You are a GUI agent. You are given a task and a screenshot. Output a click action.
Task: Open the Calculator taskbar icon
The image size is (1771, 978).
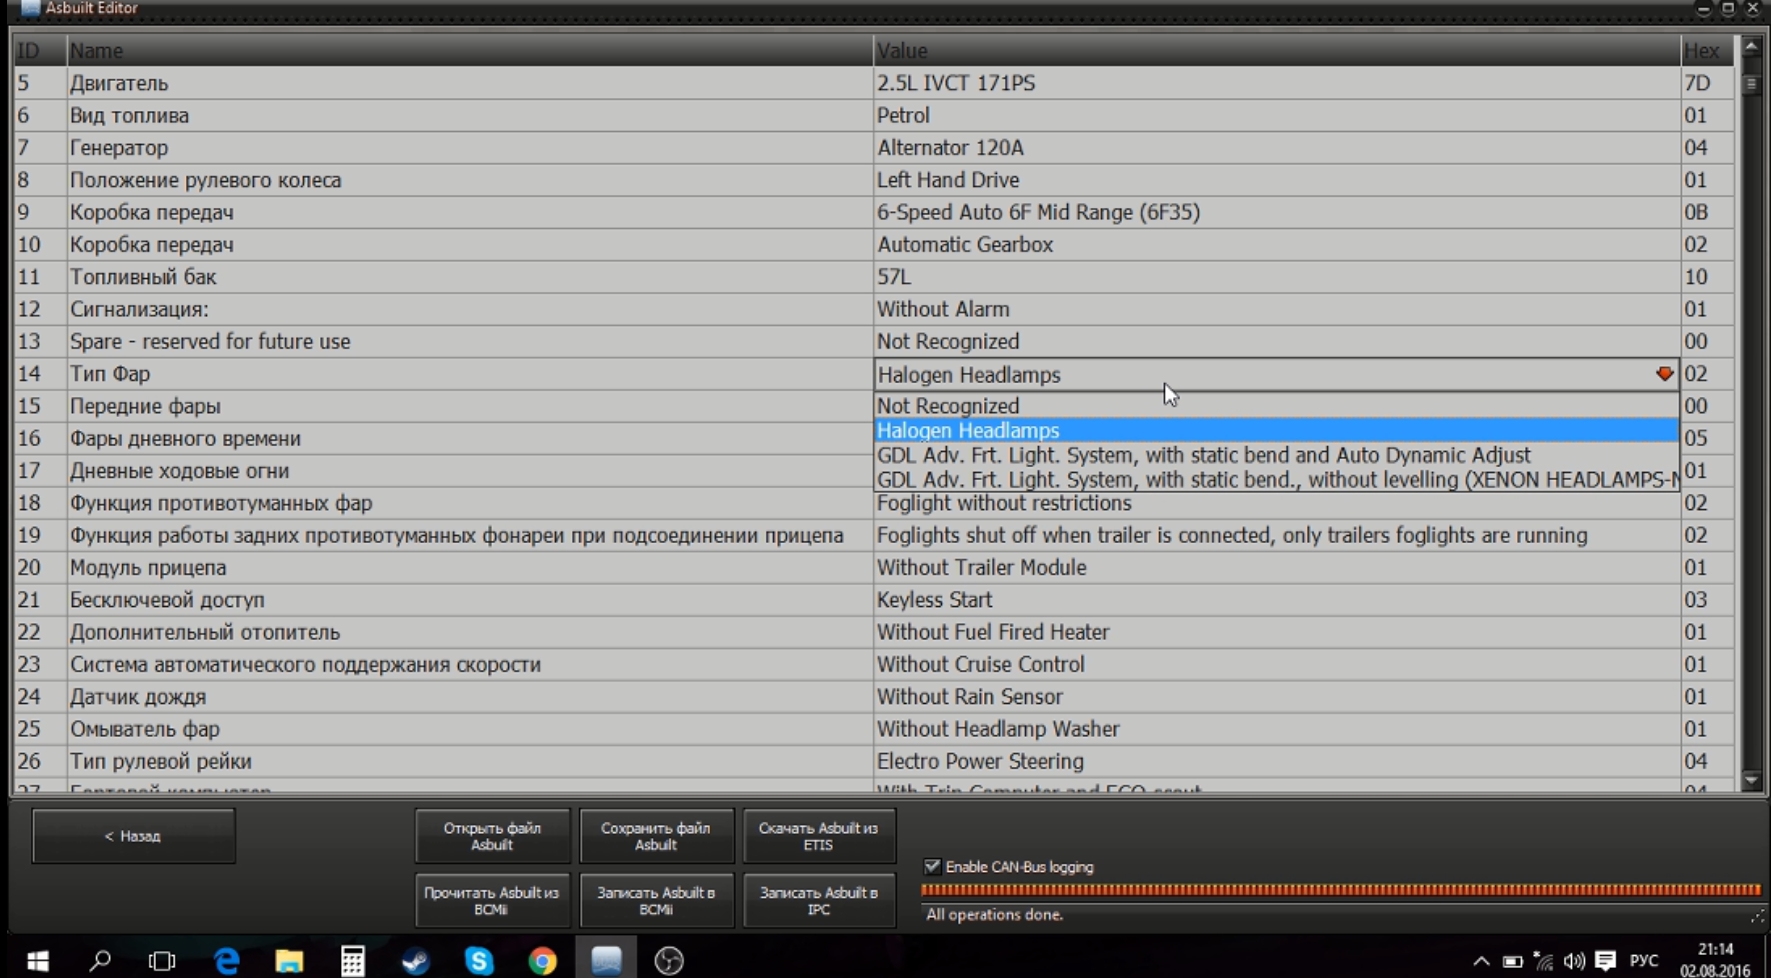[x=352, y=961]
